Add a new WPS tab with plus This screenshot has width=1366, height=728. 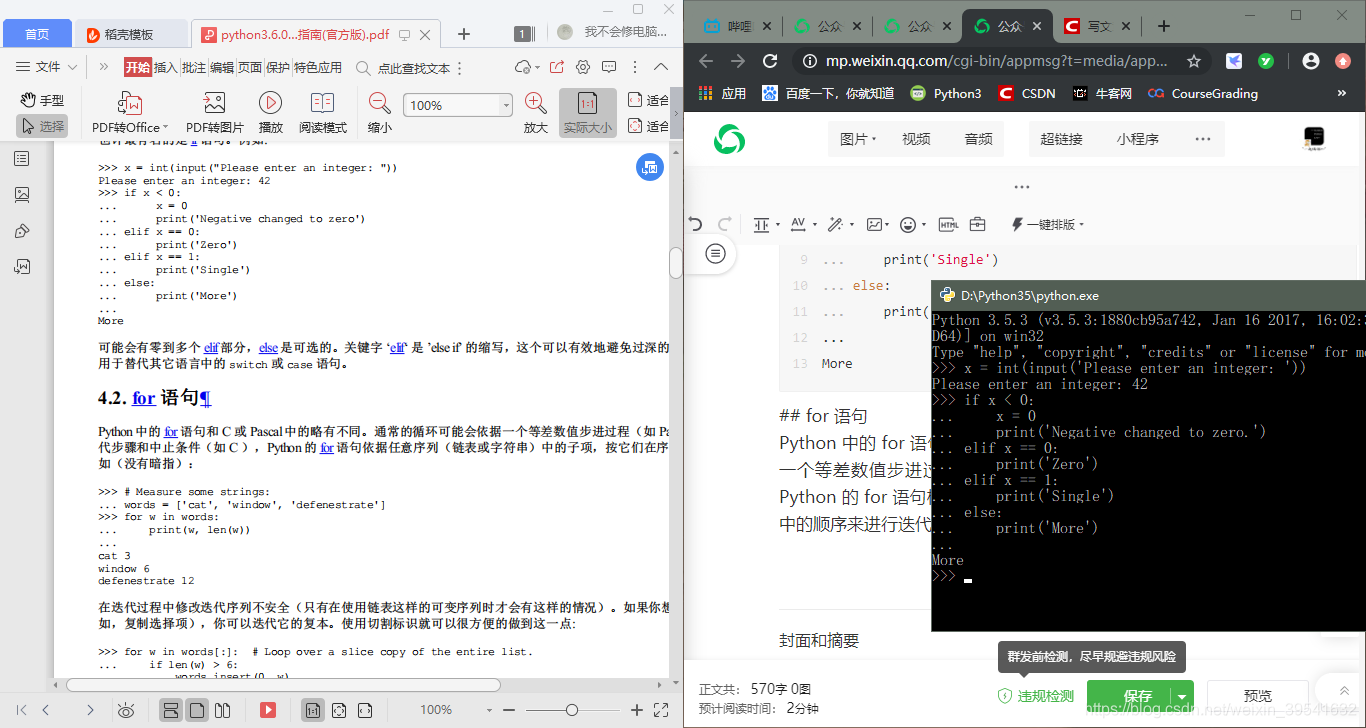click(464, 34)
